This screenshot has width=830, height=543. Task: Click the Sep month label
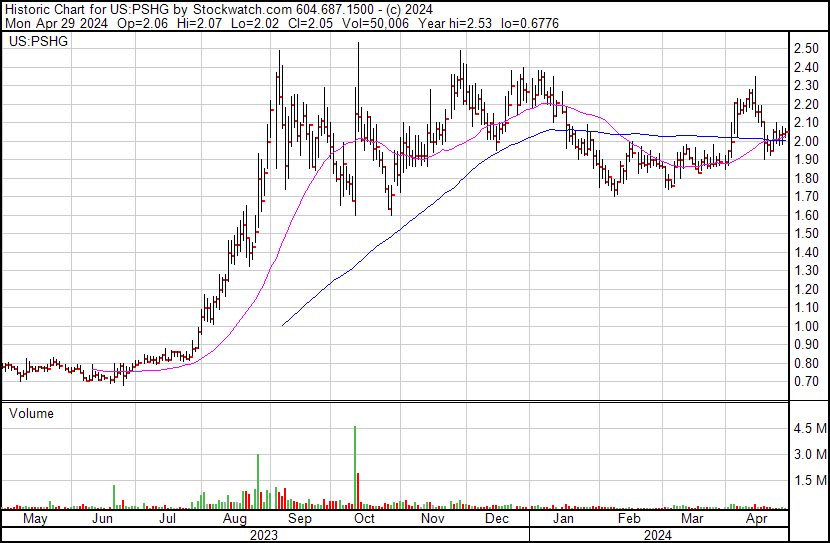click(x=300, y=519)
